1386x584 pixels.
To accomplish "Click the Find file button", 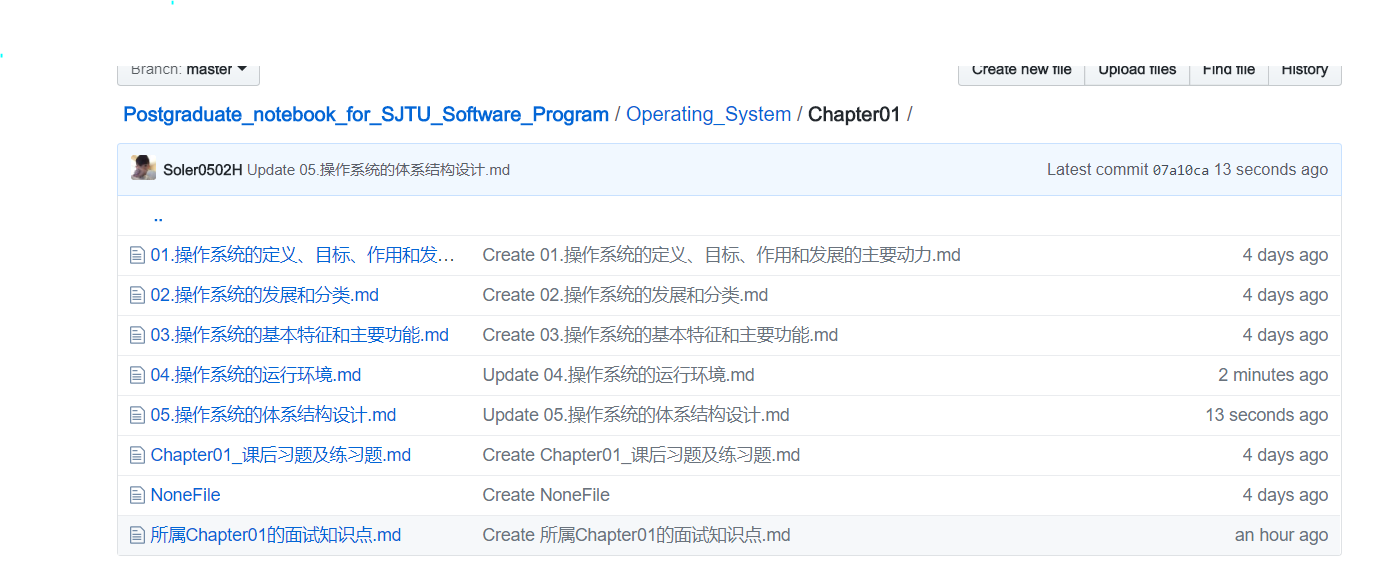I will [x=1229, y=70].
